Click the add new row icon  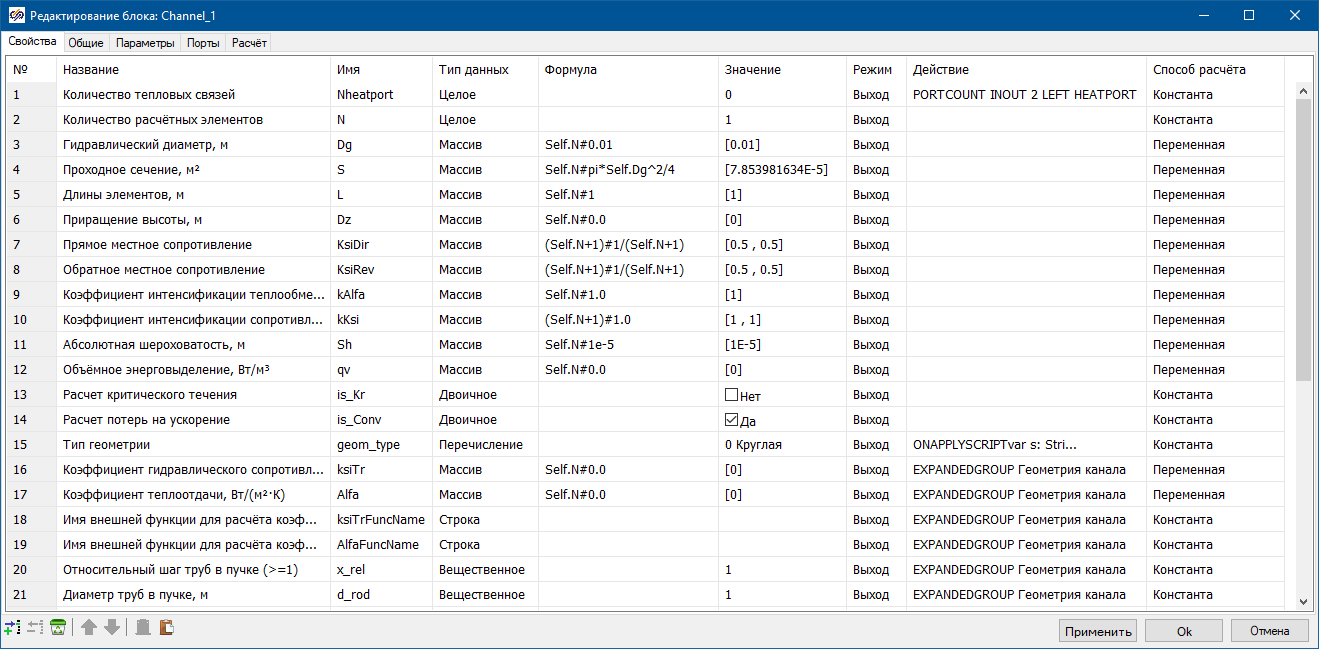[x=12, y=628]
